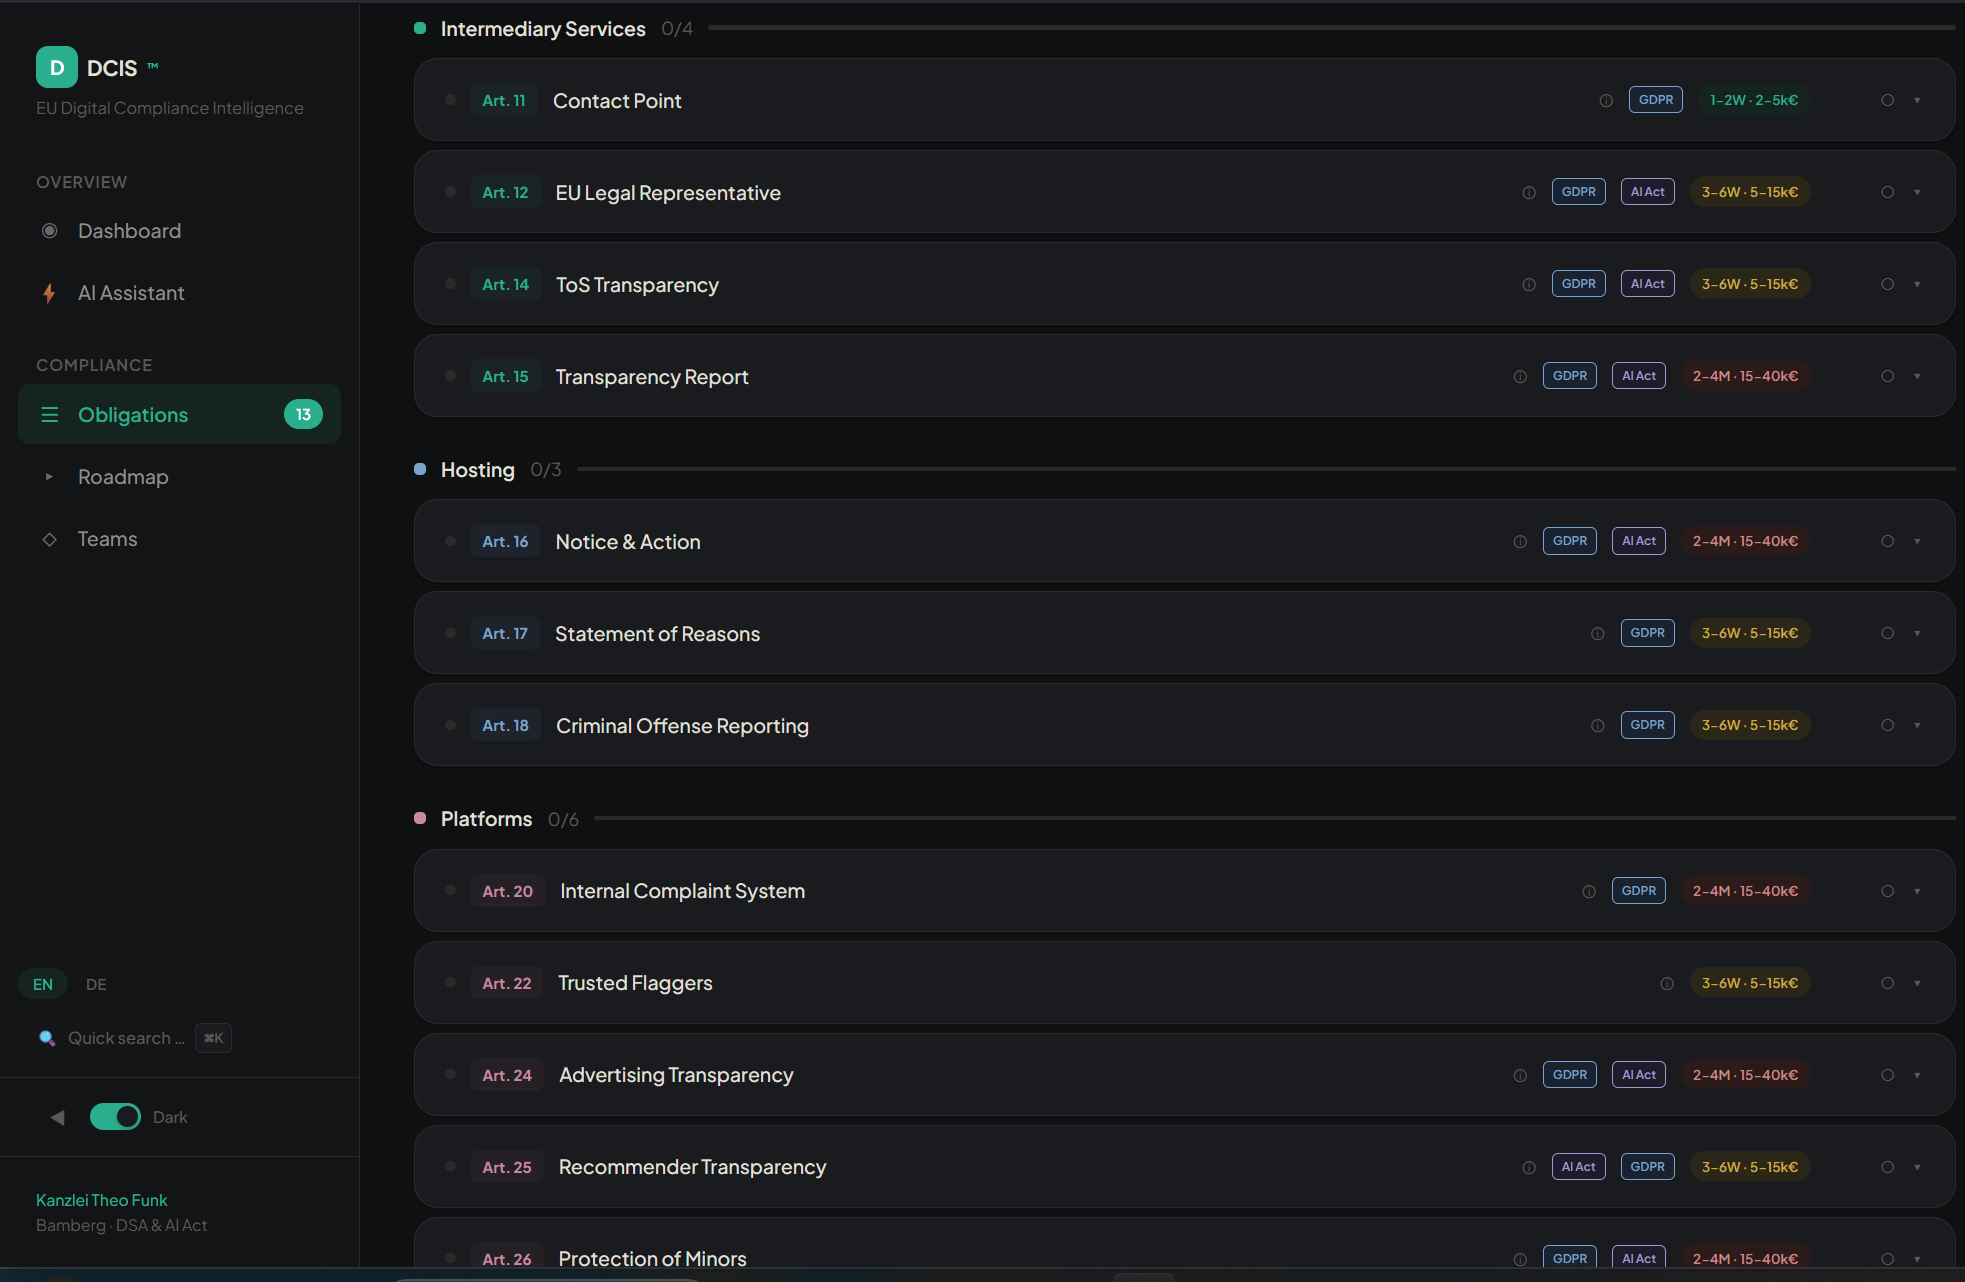Screen dimensions: 1965x1282
Task: Click info icon in Trusted Flaggers row
Action: [1667, 984]
